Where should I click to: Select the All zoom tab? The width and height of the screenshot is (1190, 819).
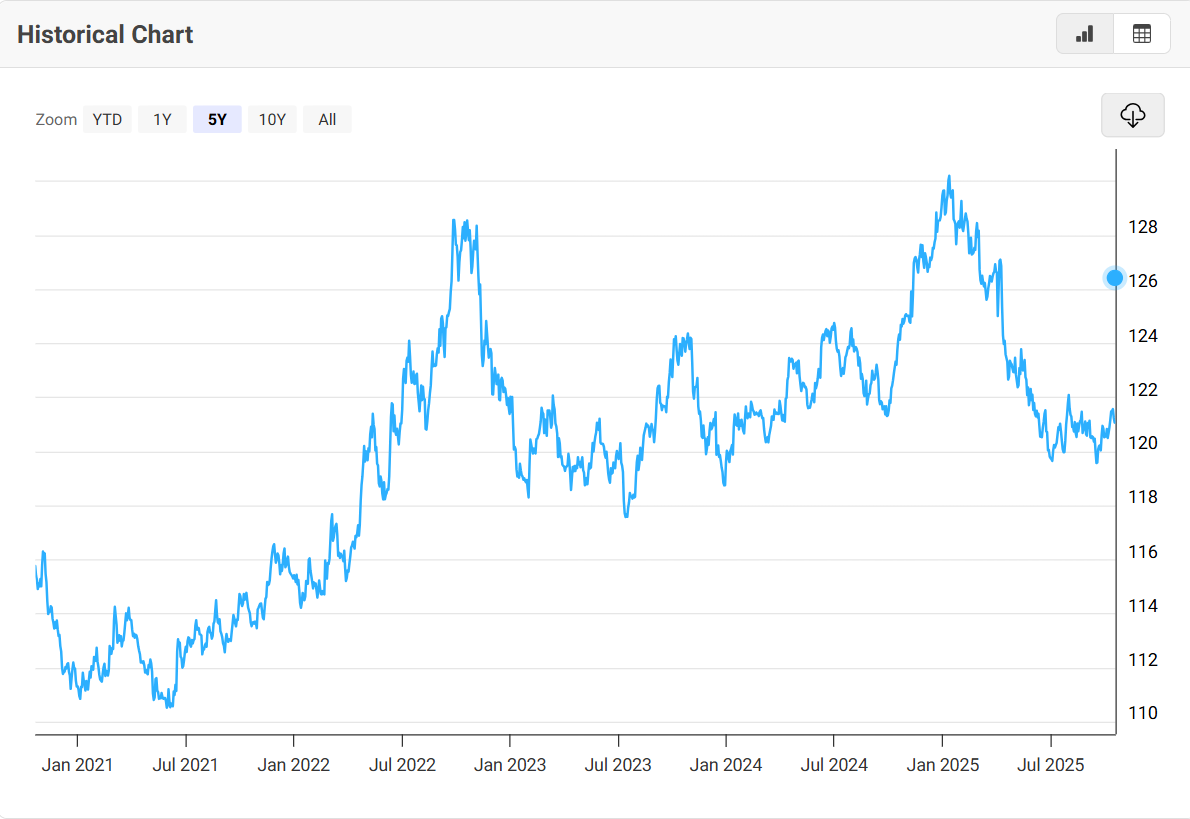pyautogui.click(x=327, y=119)
